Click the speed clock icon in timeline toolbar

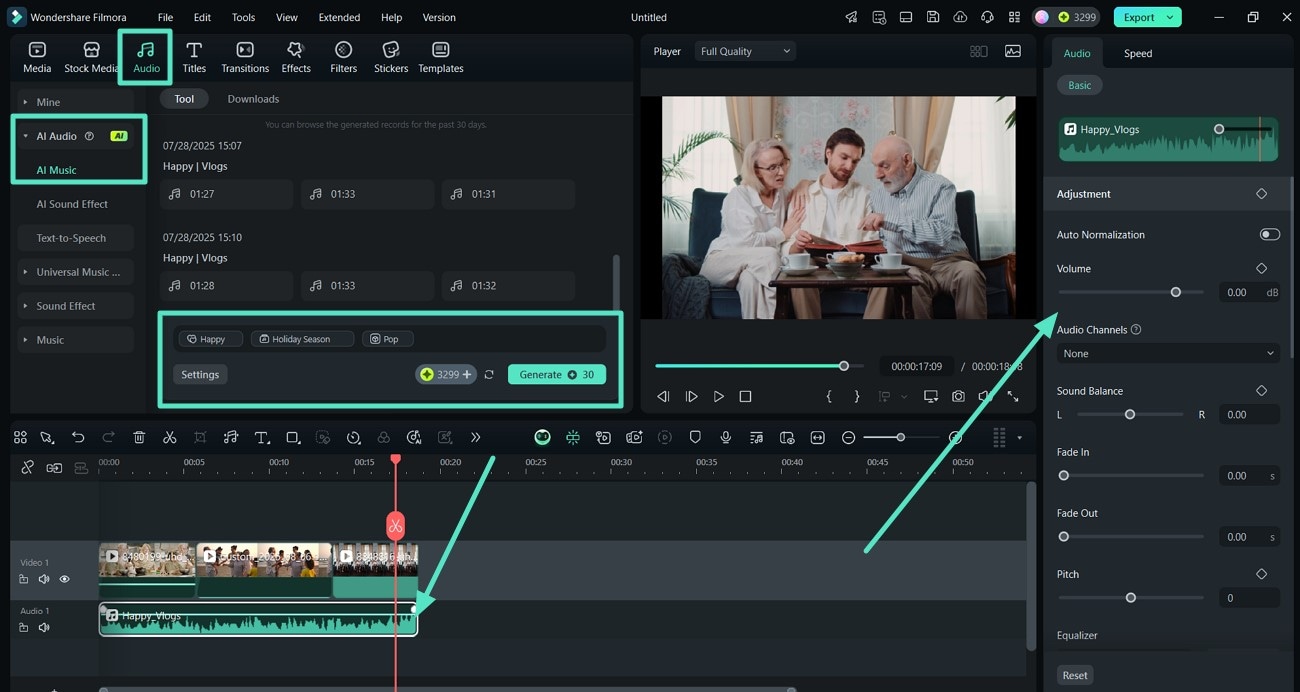(353, 437)
